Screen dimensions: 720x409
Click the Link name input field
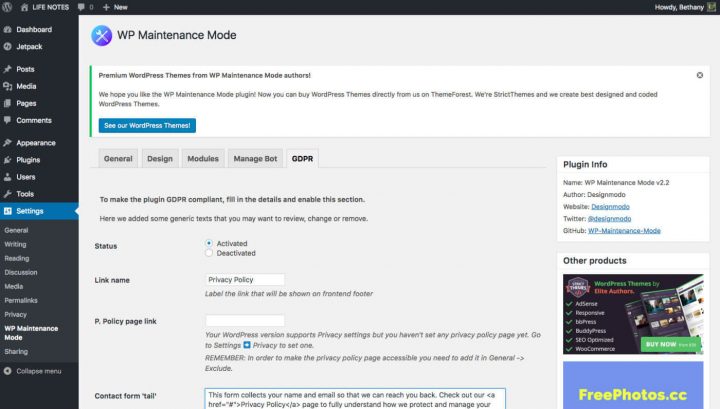244,280
